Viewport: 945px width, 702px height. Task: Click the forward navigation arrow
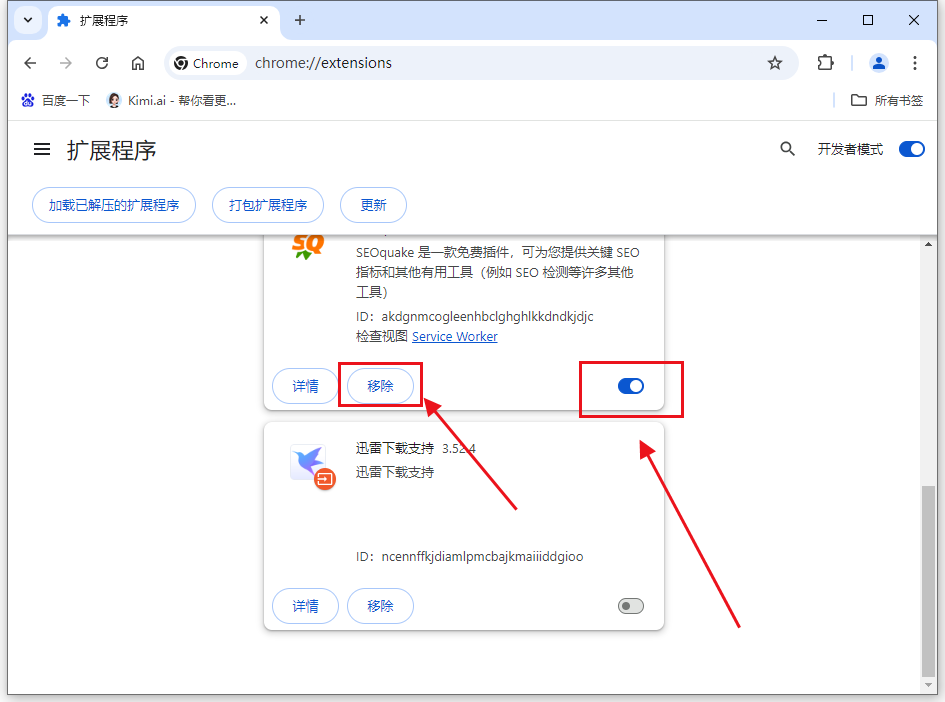pos(66,63)
